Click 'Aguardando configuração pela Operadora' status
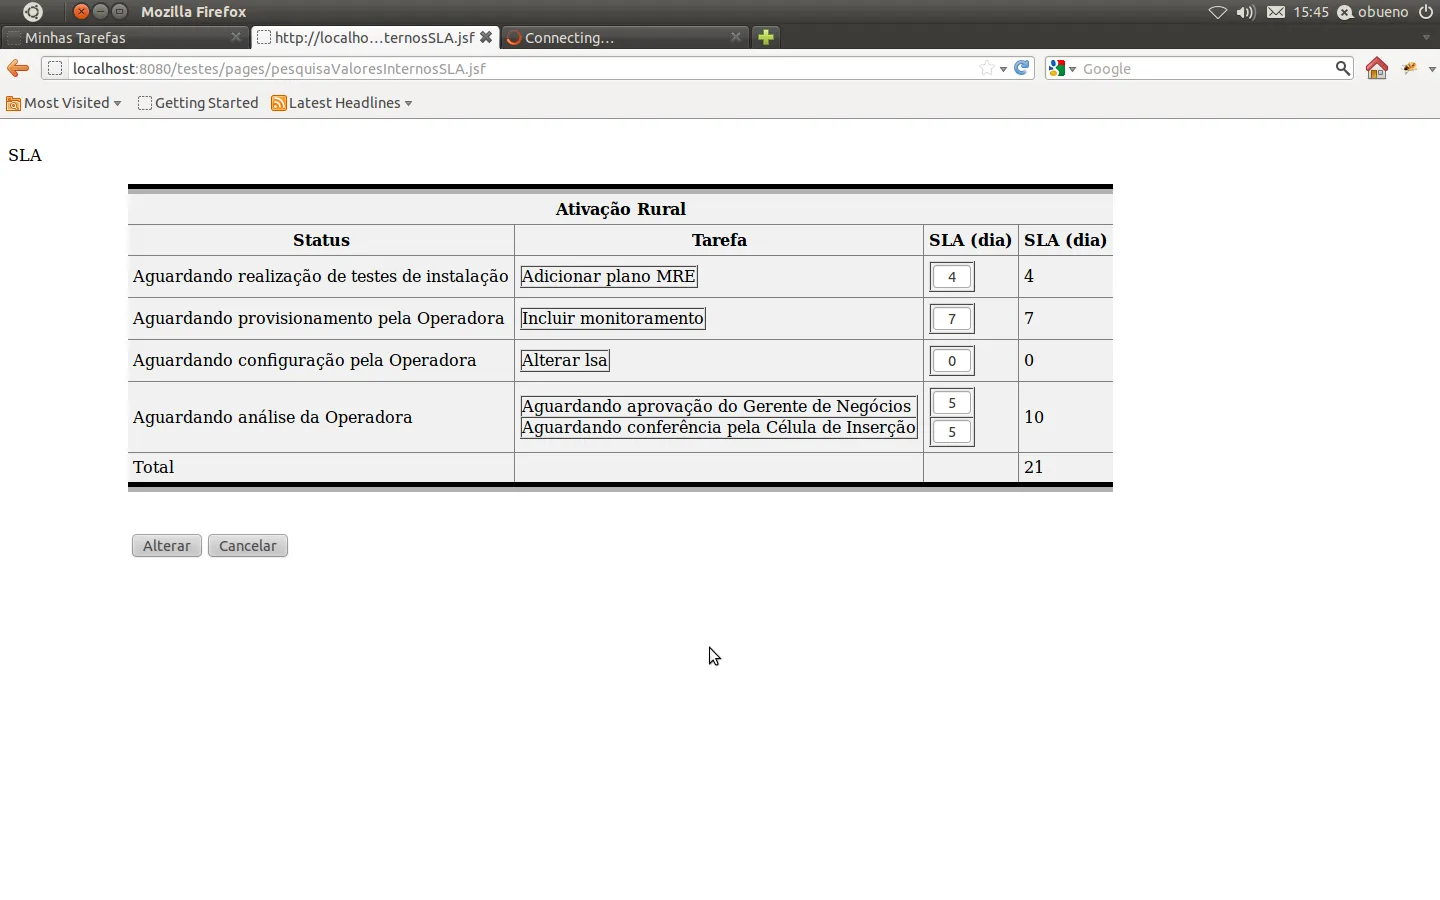The width and height of the screenshot is (1440, 900). [x=305, y=360]
